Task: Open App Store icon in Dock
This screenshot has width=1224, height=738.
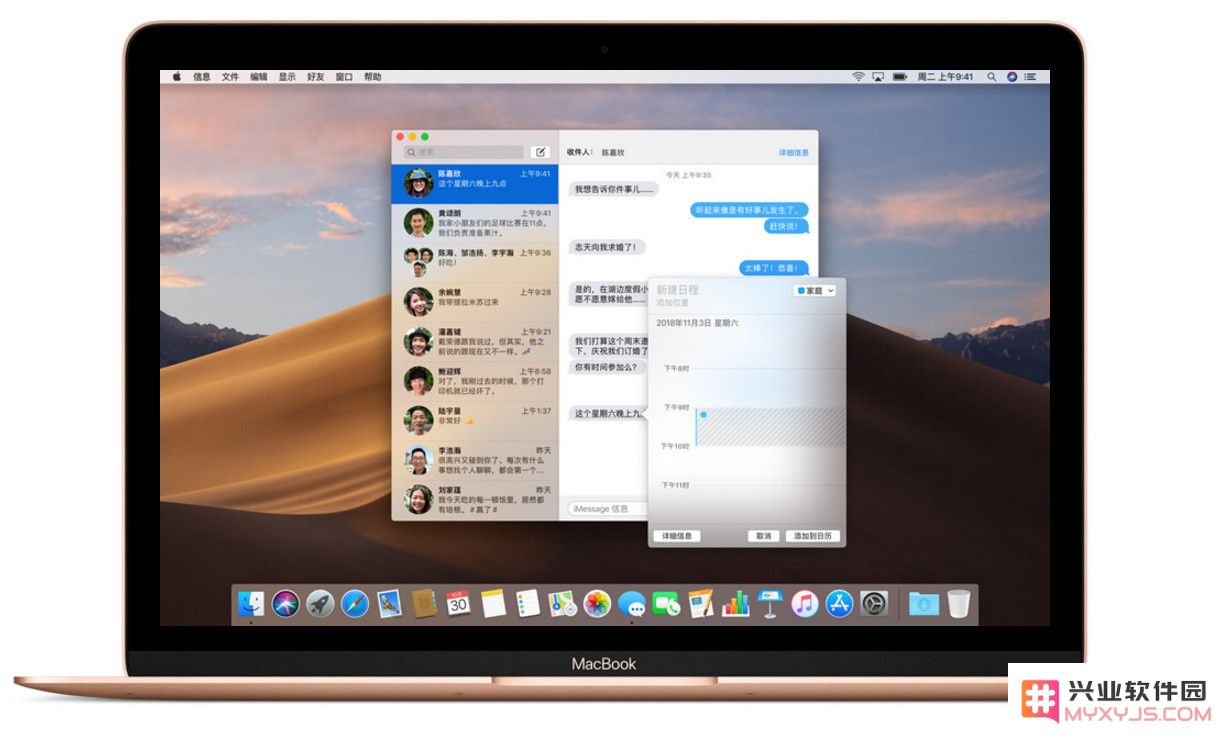Action: pyautogui.click(x=839, y=604)
